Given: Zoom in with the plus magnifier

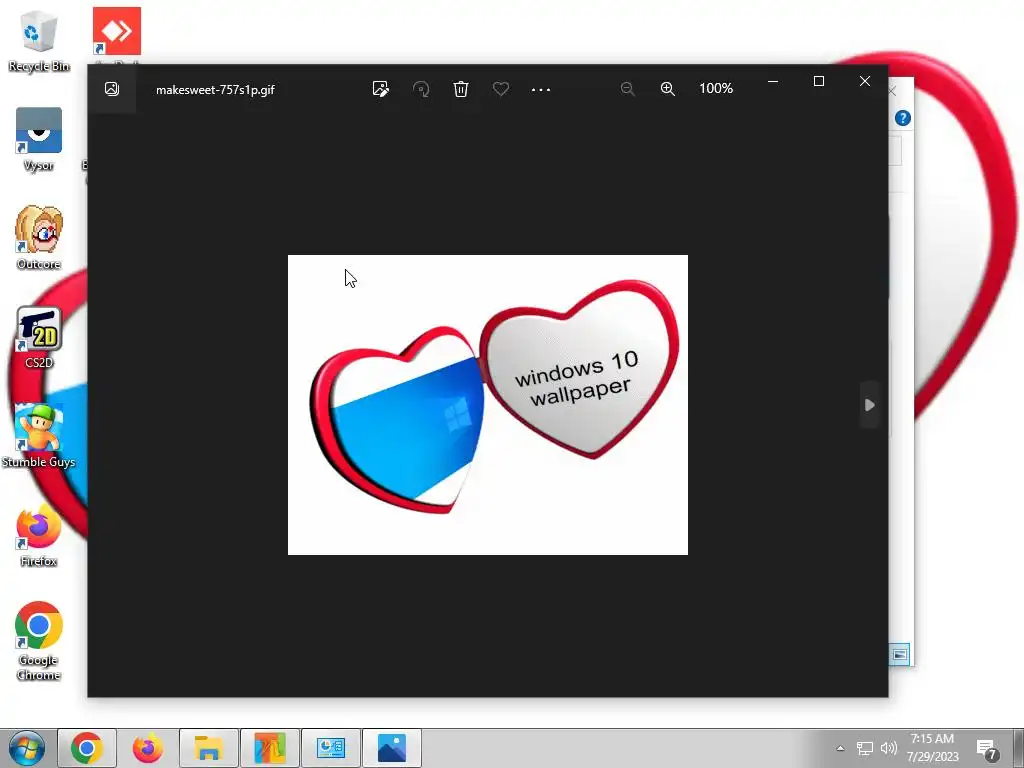Looking at the screenshot, I should click(667, 89).
